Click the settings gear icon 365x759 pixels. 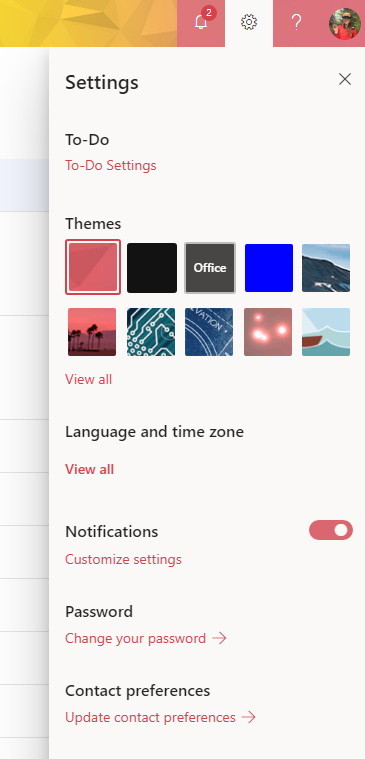click(x=249, y=23)
